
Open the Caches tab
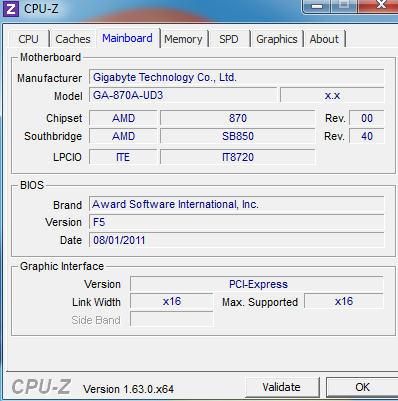[73, 39]
